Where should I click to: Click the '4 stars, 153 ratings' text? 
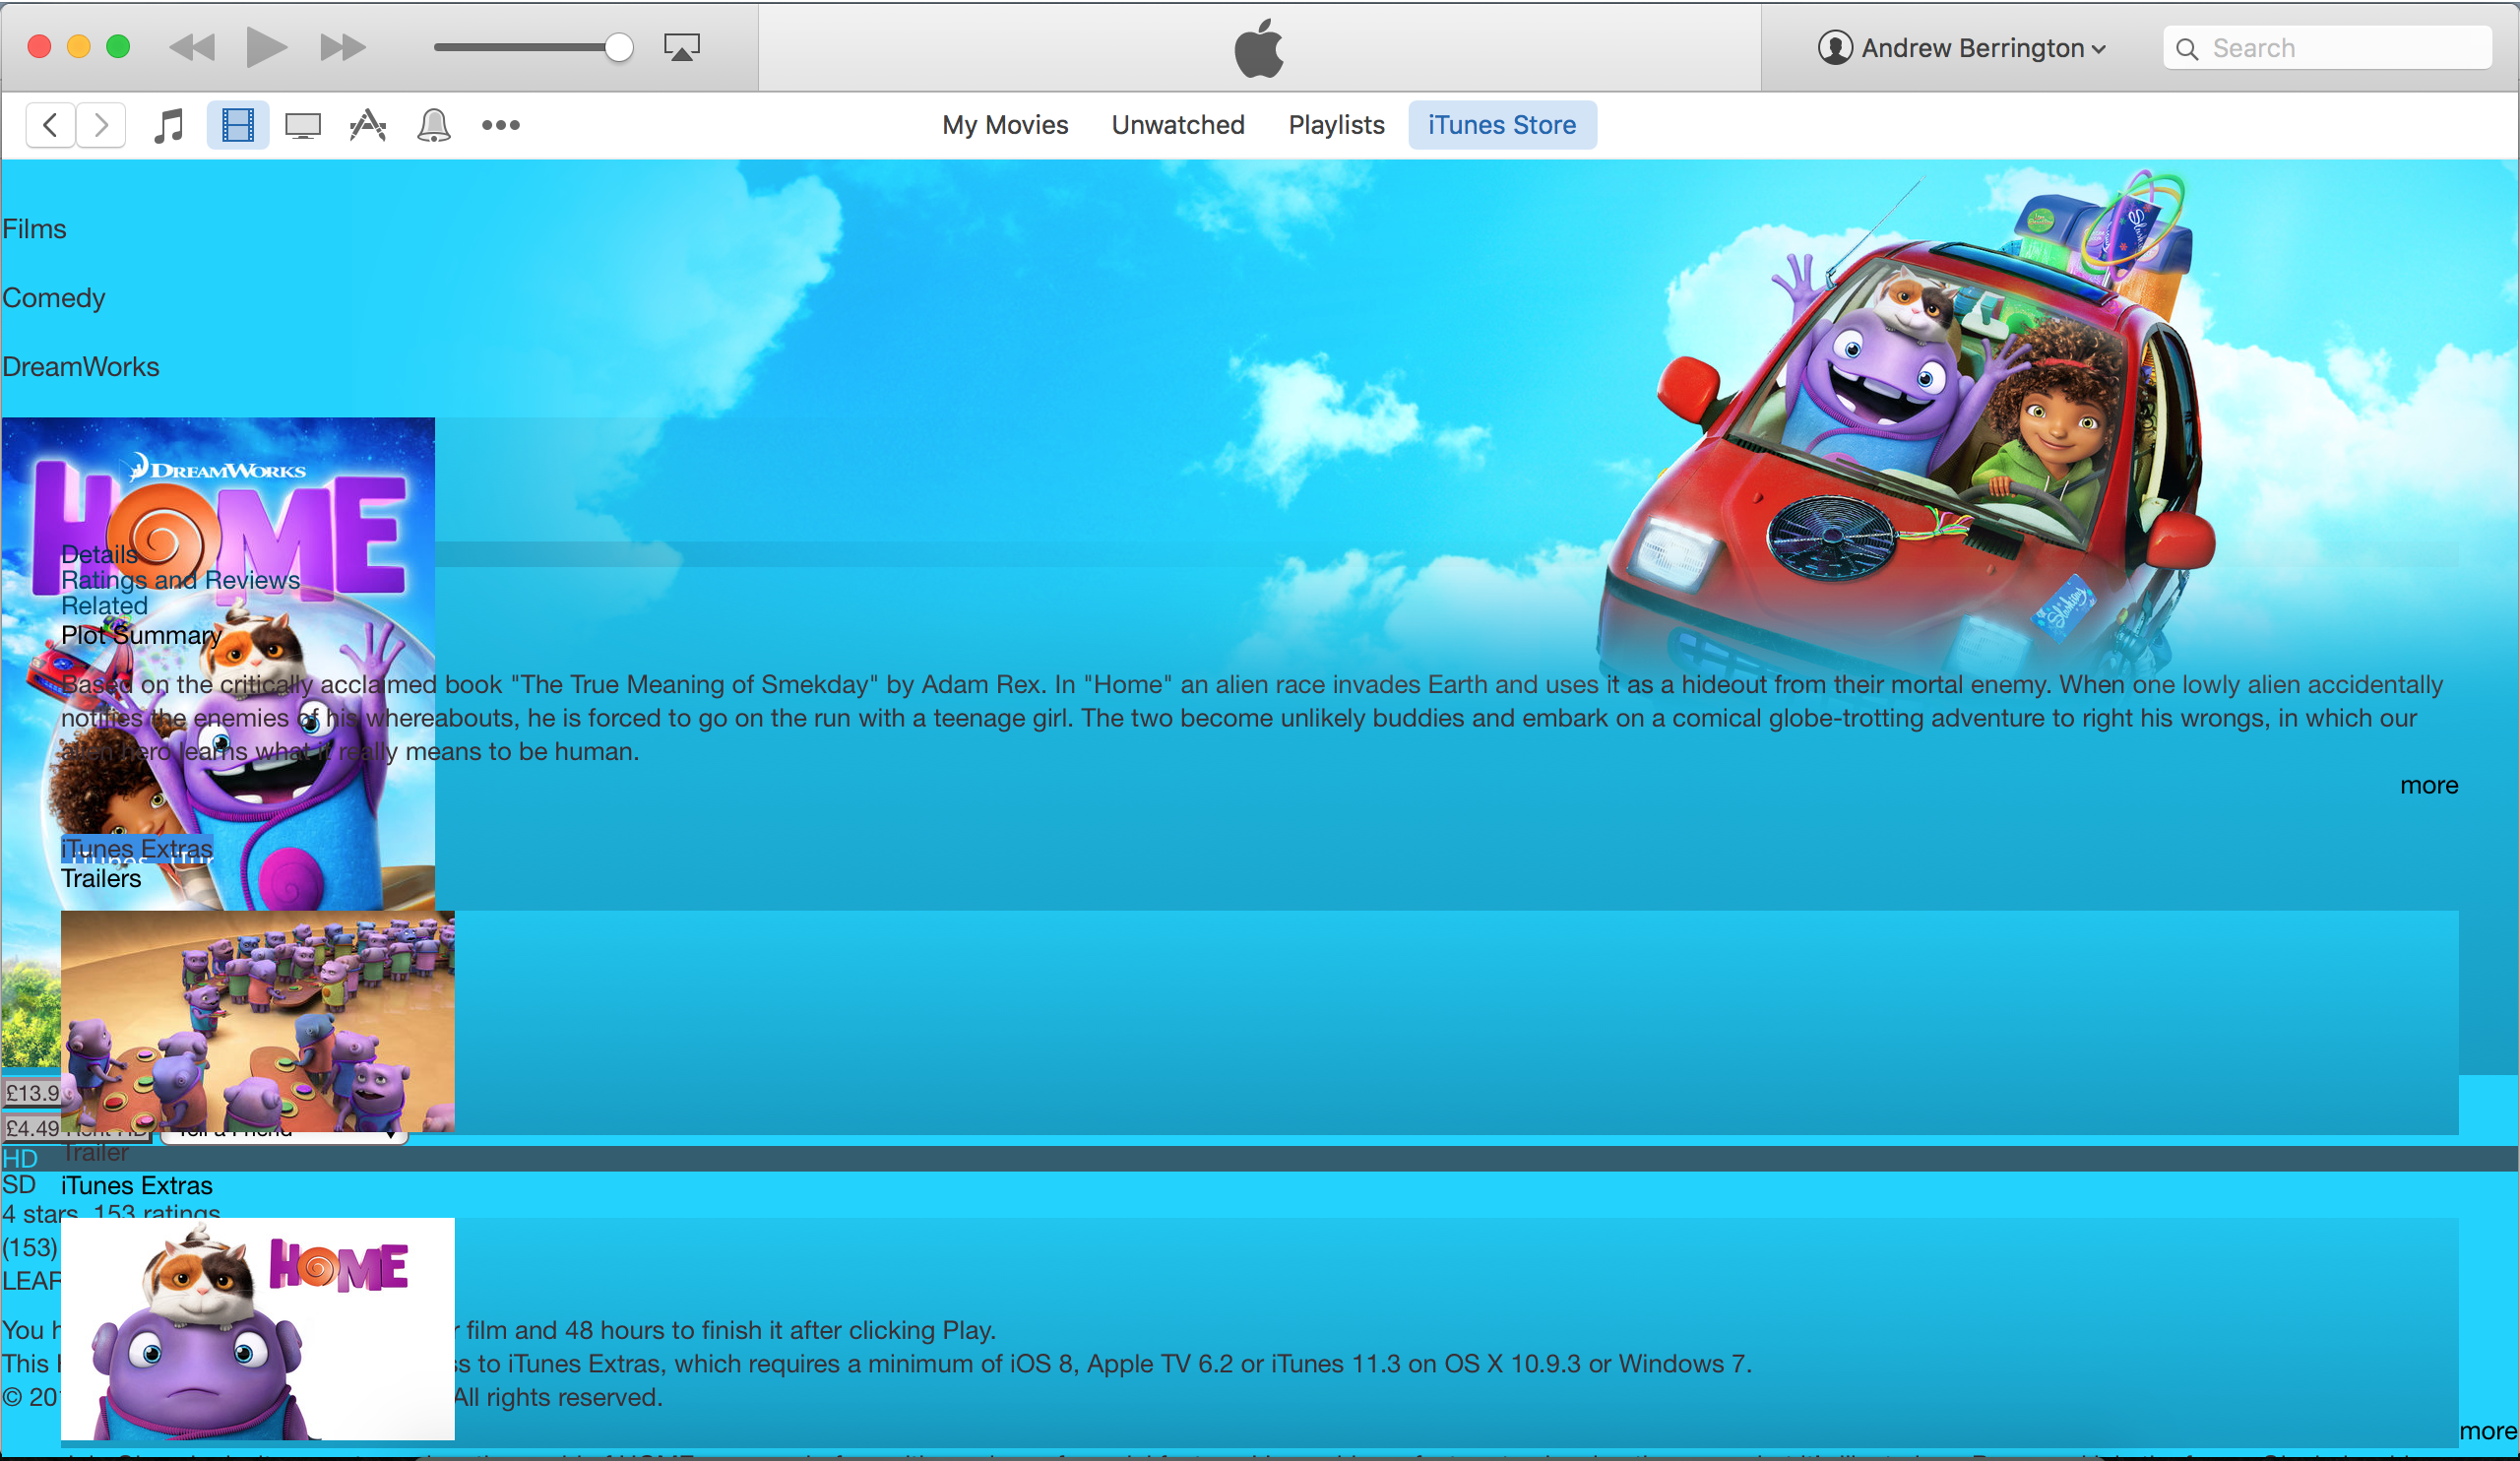111,1212
